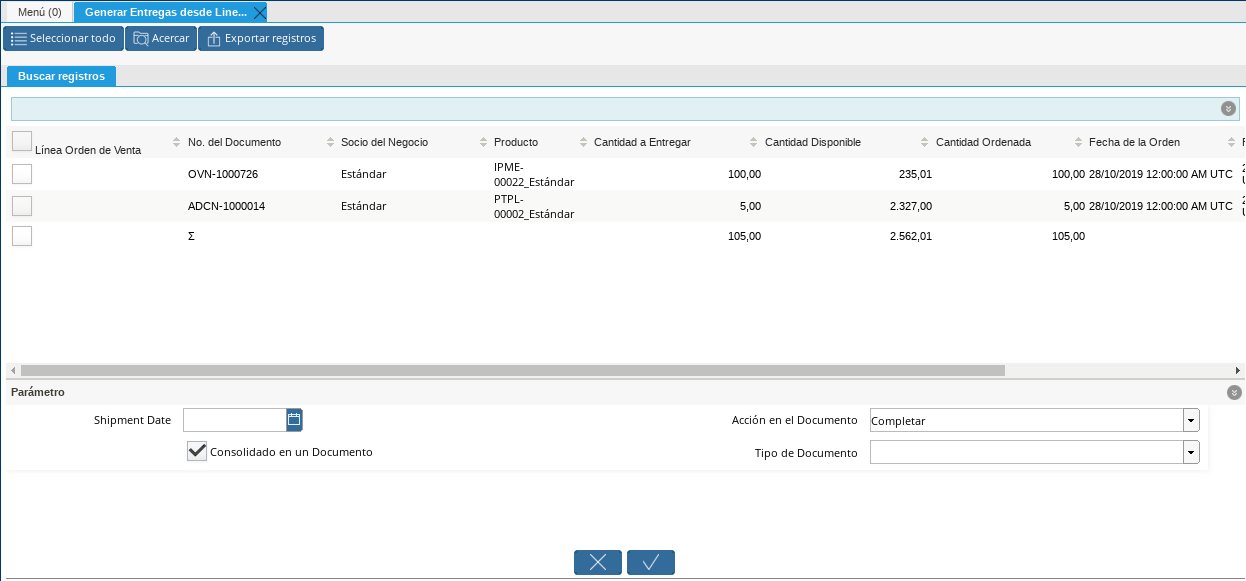The width and height of the screenshot is (1246, 581).
Task: Open the Acción en el Documento dropdown
Action: pos(1191,421)
